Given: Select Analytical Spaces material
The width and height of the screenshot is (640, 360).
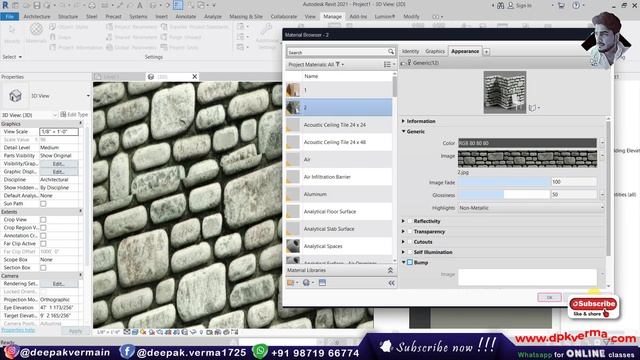Looking at the screenshot, I should pyautogui.click(x=338, y=246).
